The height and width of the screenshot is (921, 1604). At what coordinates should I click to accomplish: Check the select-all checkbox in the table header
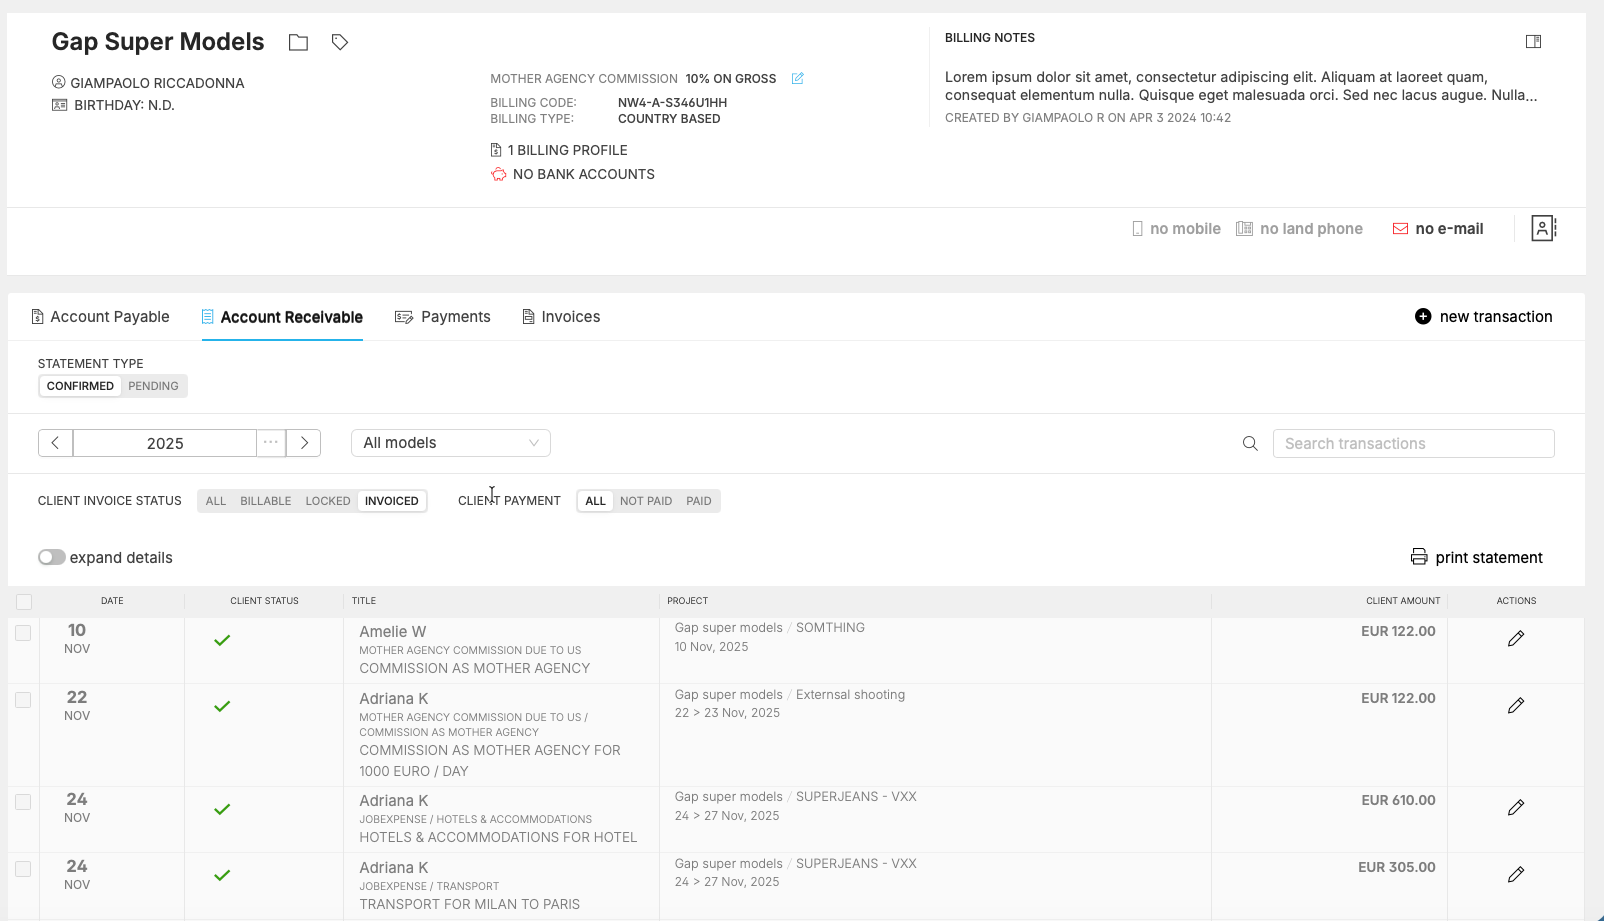coord(22,601)
